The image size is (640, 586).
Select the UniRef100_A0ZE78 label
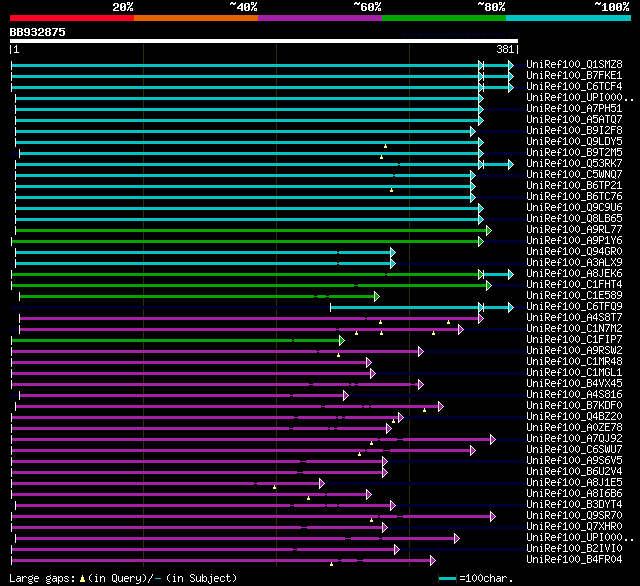(574, 428)
